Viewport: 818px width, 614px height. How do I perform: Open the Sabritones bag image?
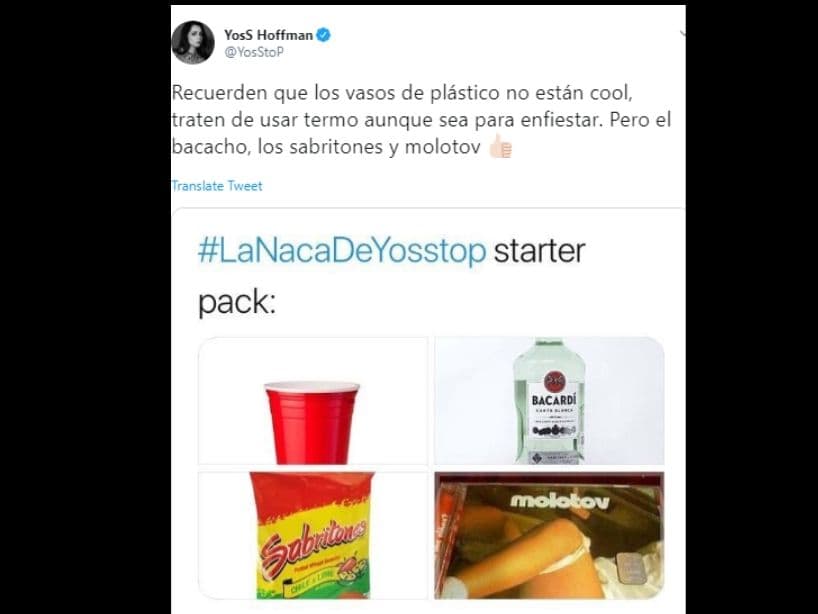(312, 535)
